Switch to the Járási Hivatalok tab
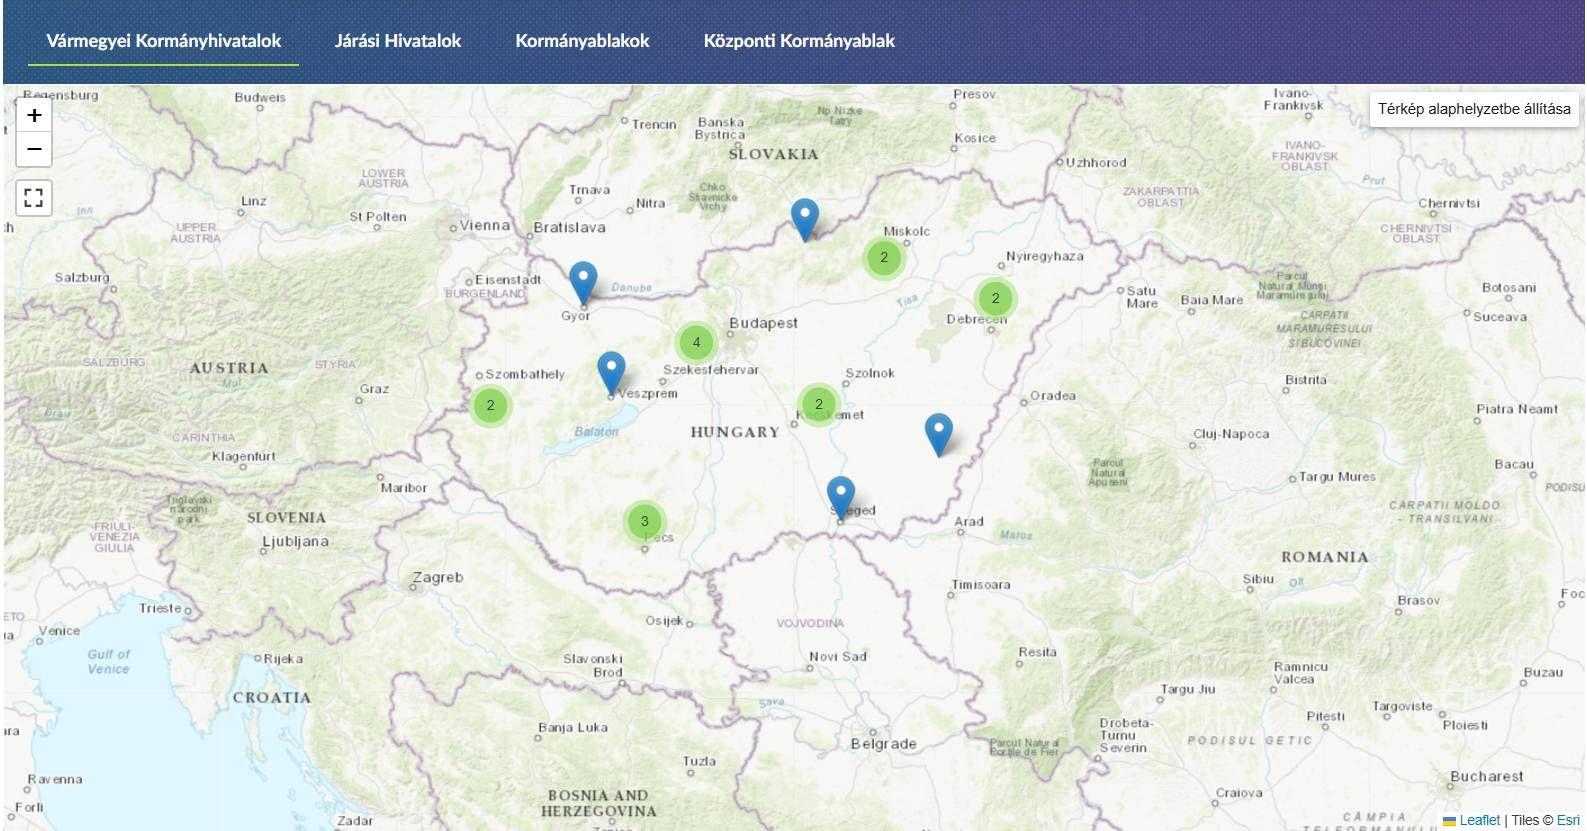 [x=398, y=41]
